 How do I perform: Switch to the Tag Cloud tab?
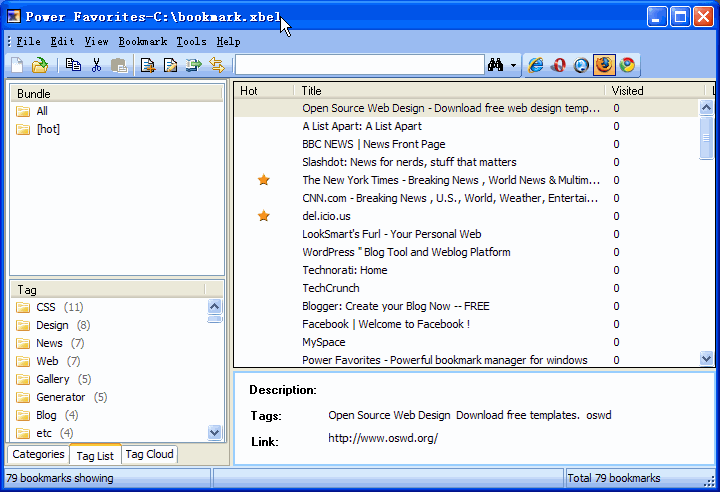[149, 454]
